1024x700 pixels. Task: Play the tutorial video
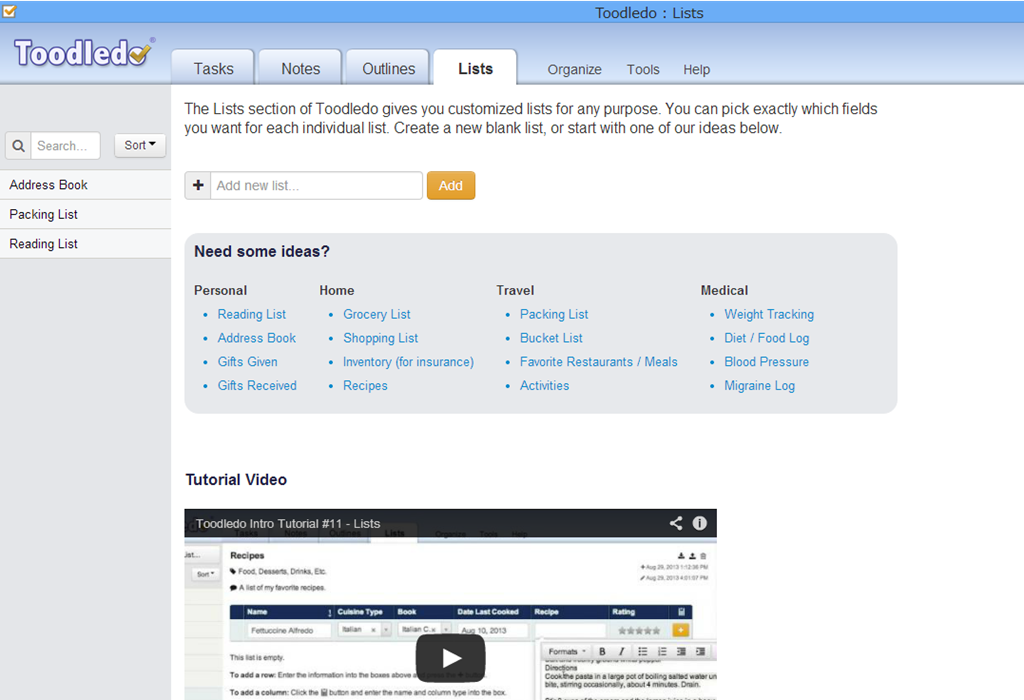pyautogui.click(x=451, y=658)
